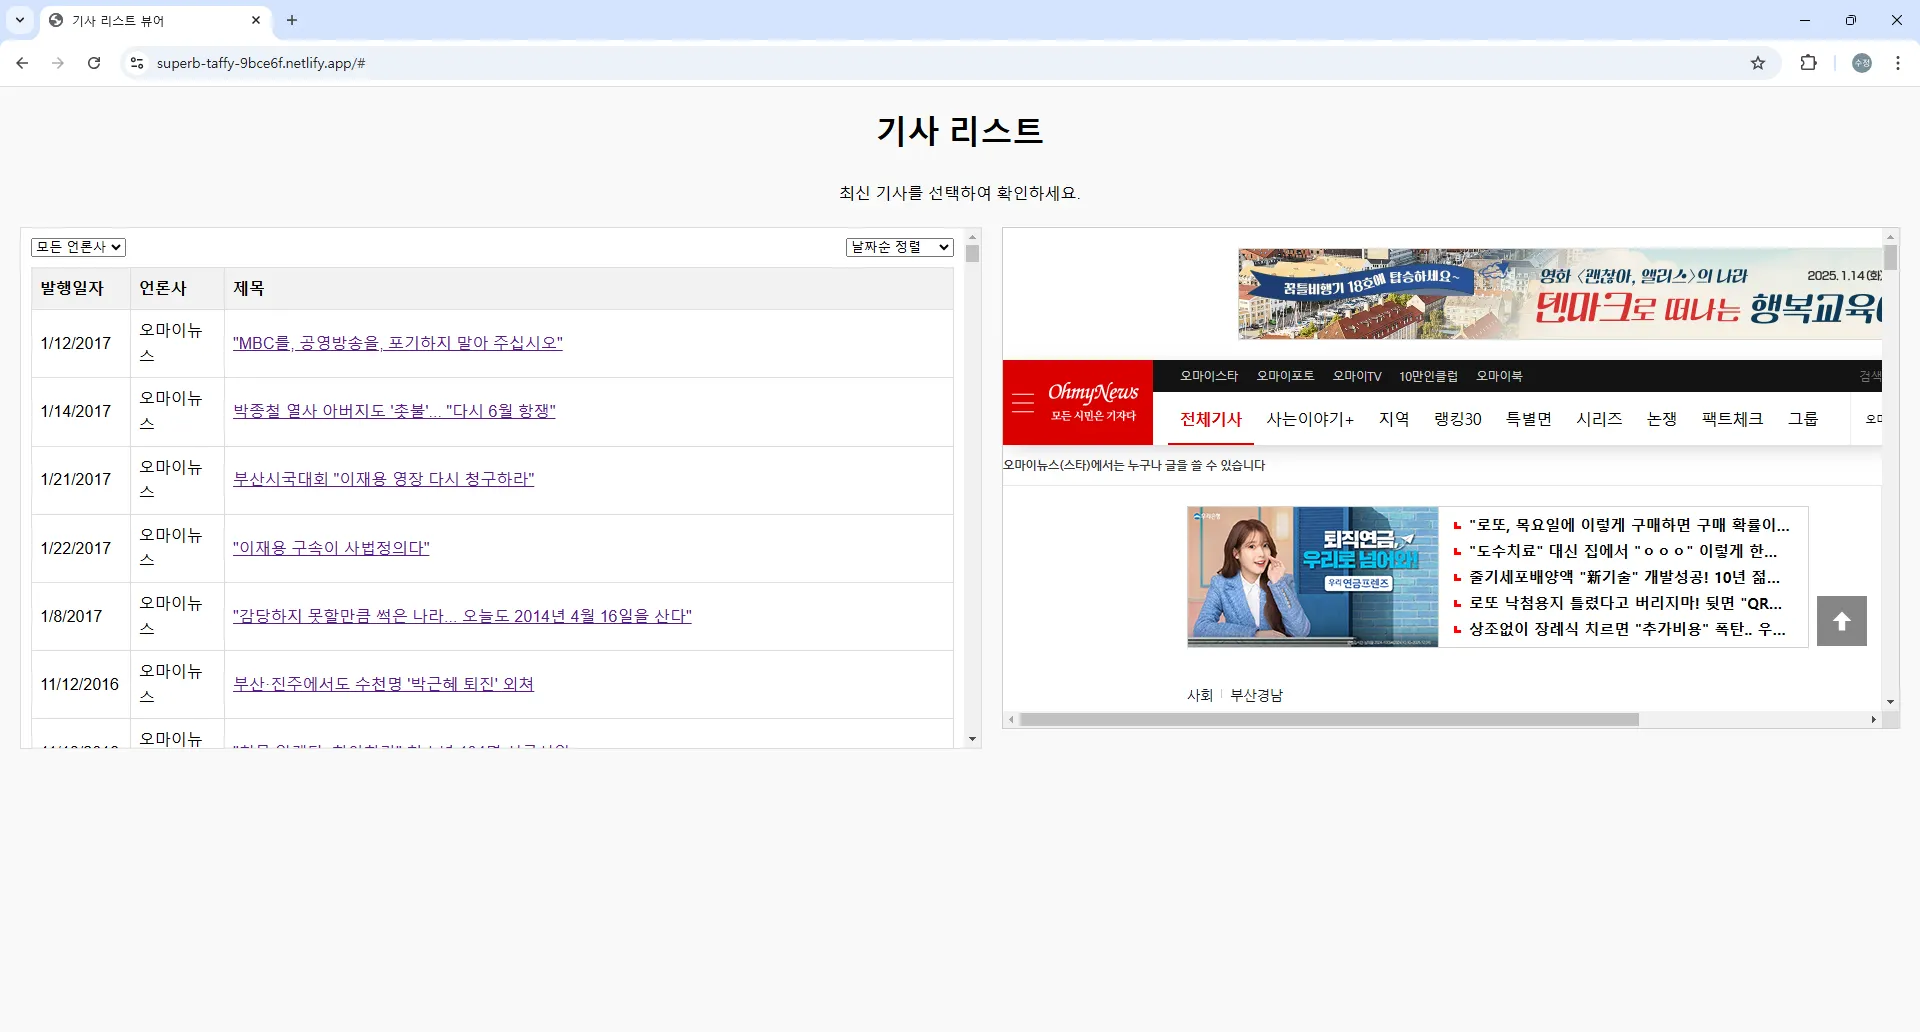The height and width of the screenshot is (1032, 1920).
Task: Go forward in browser history
Action: click(x=58, y=63)
